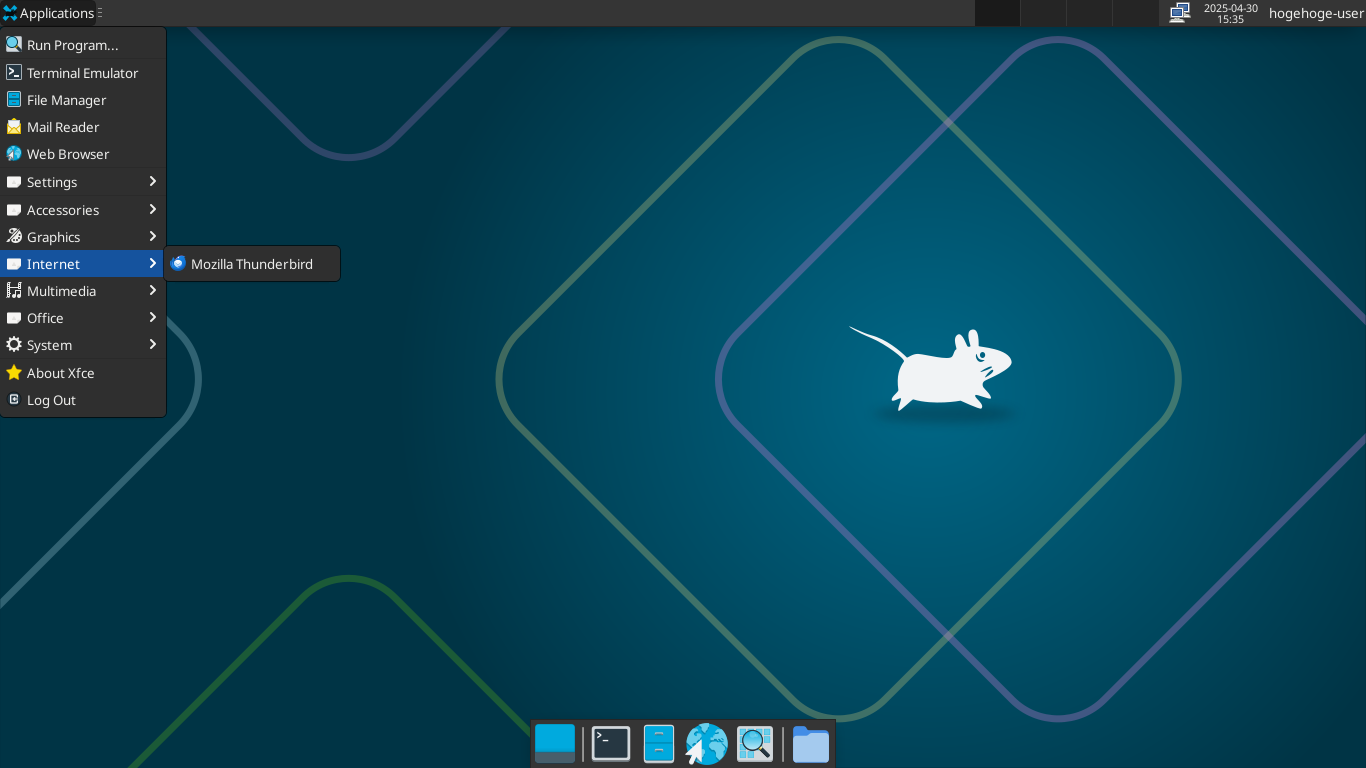Launch Terminal Emulator from the Applications menu
This screenshot has height=768, width=1366.
pyautogui.click(x=83, y=73)
